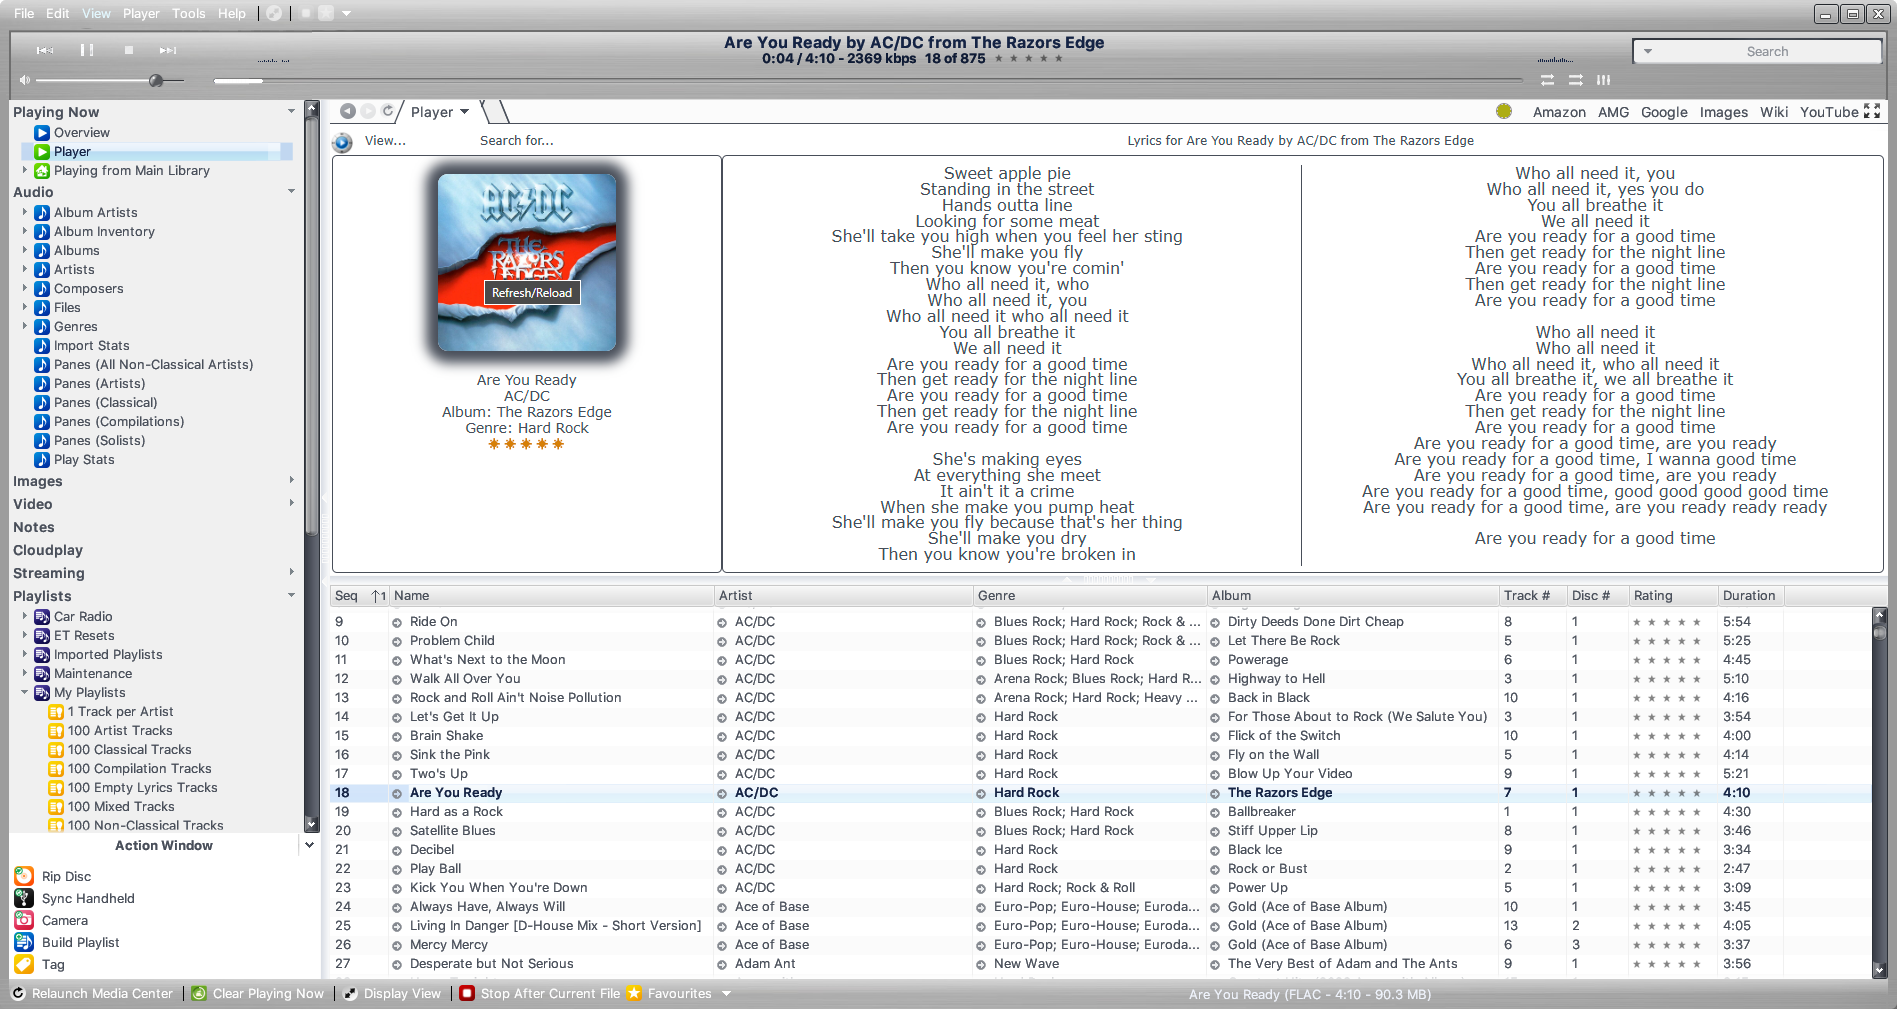The height and width of the screenshot is (1009, 1897).
Task: Set rating stars for Mercy Mercy row
Action: point(1666,945)
